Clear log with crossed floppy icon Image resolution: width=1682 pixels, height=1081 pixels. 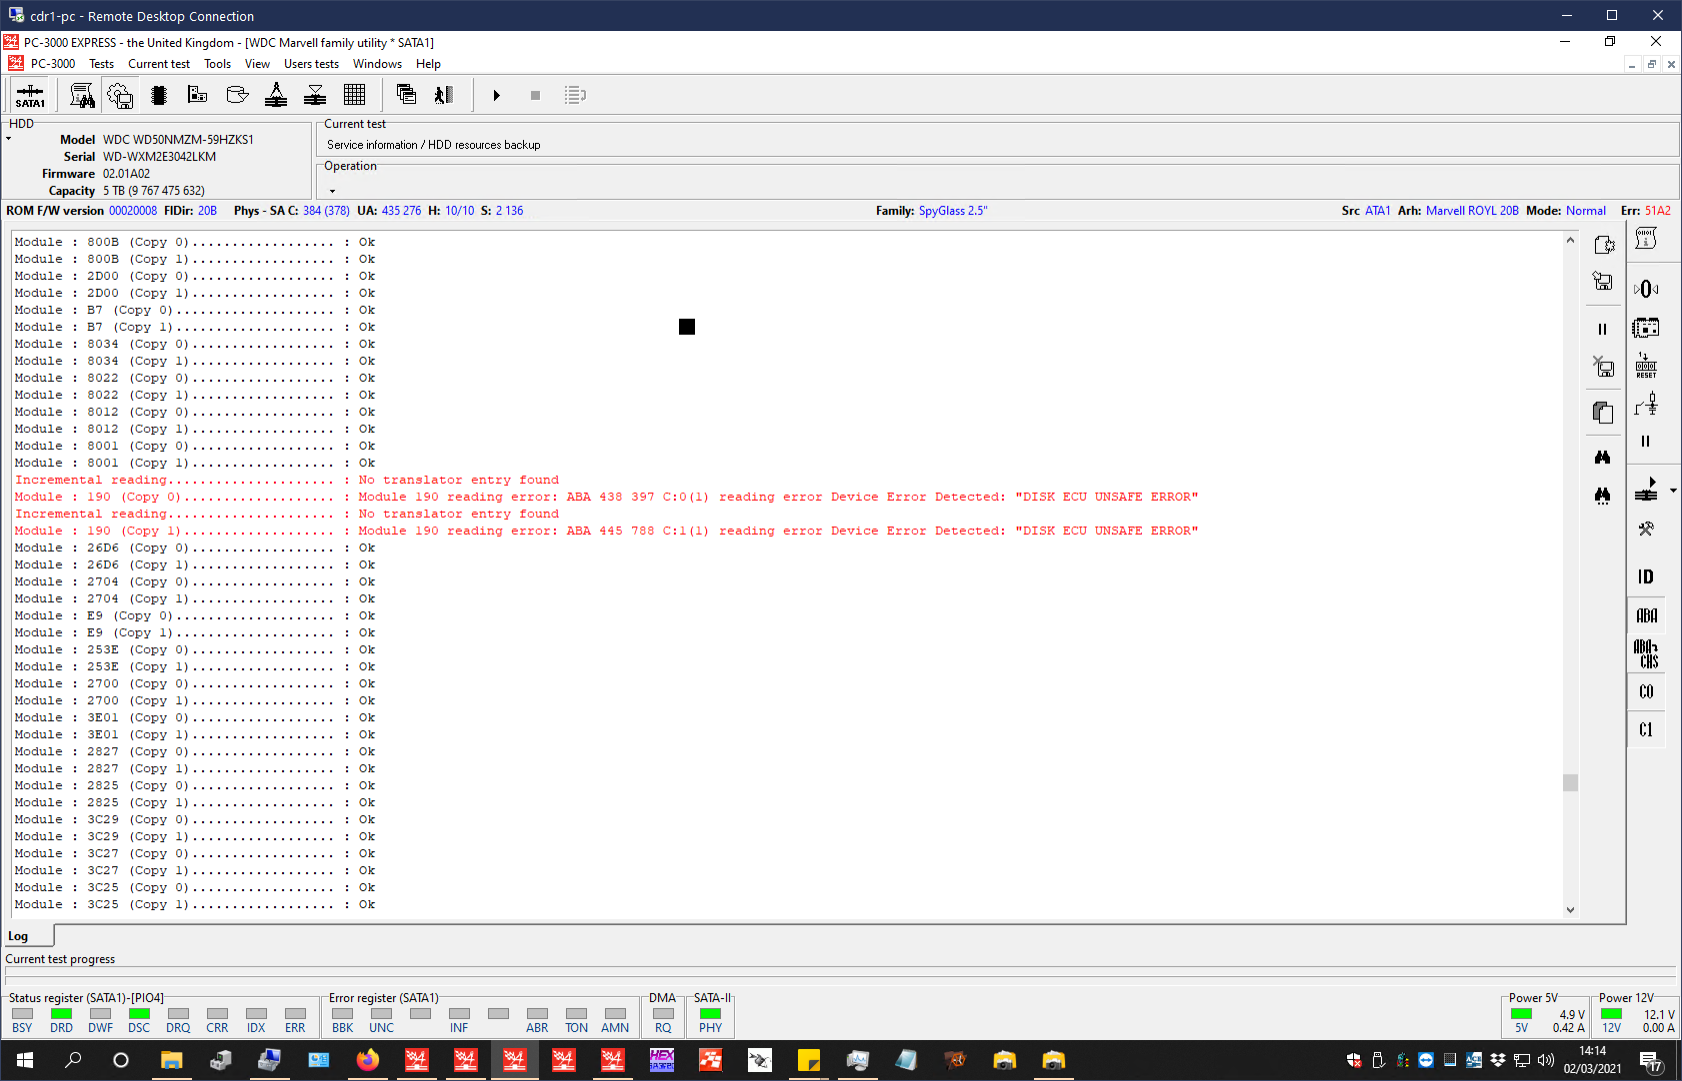(1603, 367)
